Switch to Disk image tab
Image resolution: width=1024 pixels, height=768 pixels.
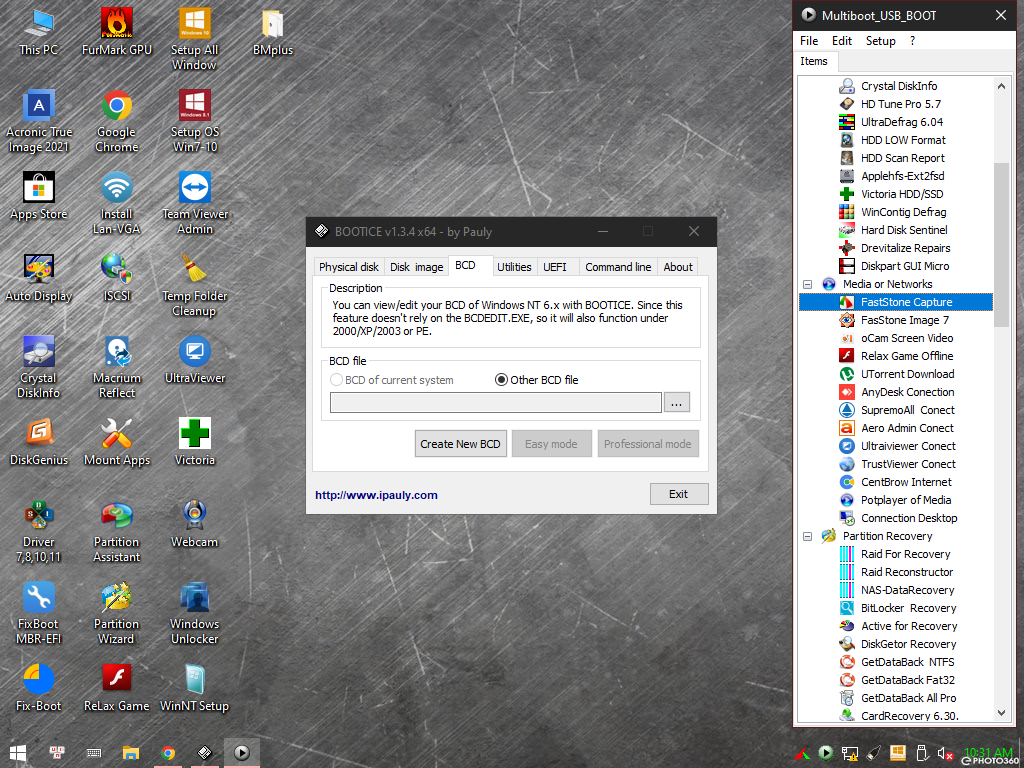(x=417, y=266)
